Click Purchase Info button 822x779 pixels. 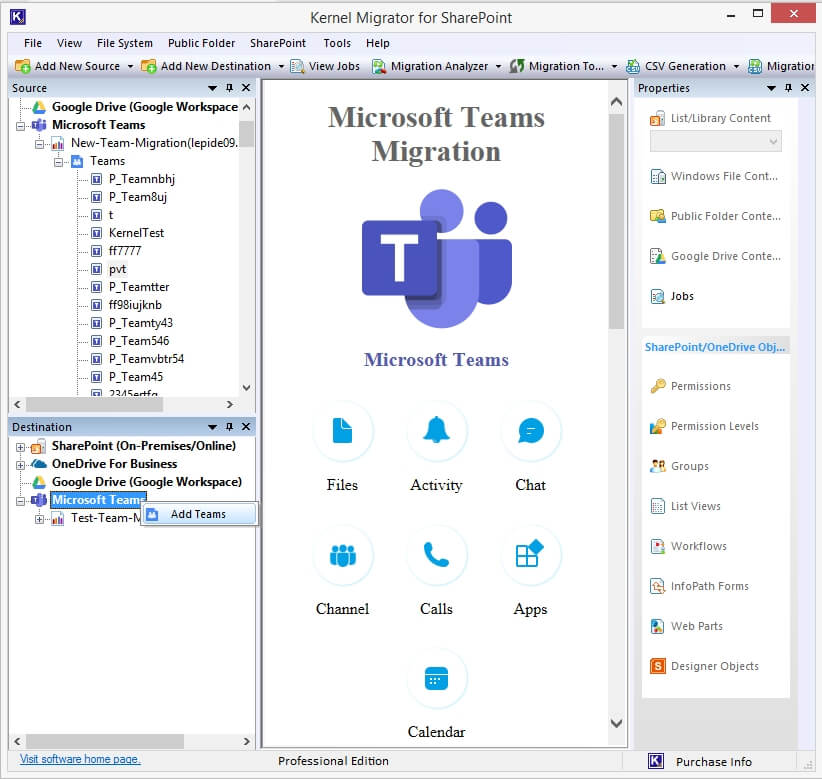(713, 761)
